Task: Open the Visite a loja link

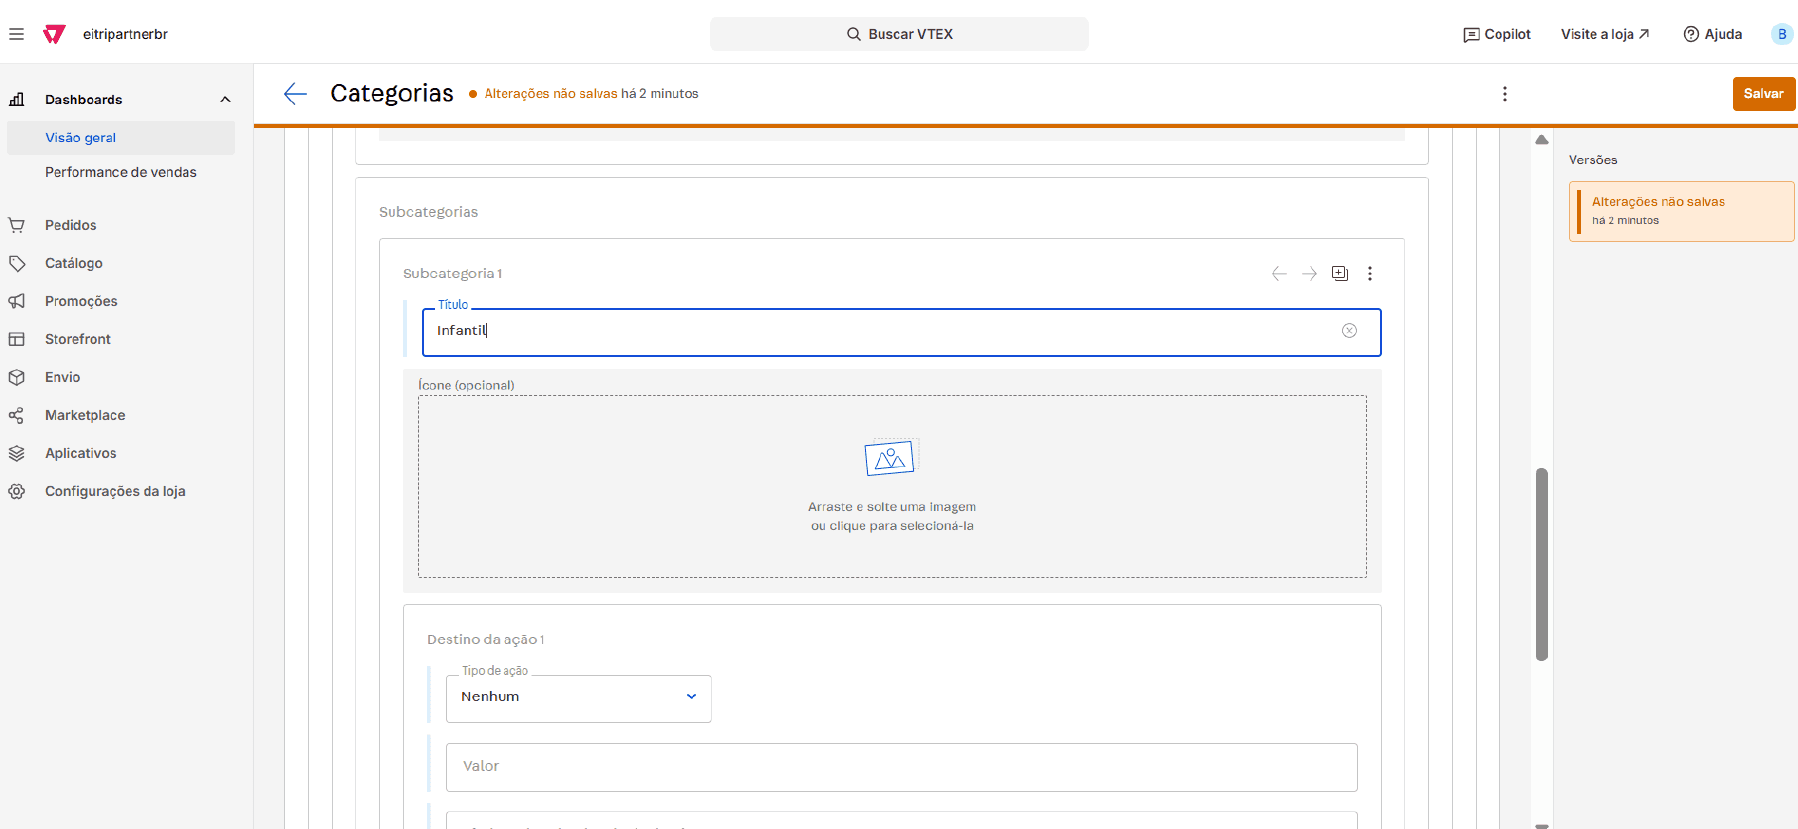Action: pos(1605,34)
